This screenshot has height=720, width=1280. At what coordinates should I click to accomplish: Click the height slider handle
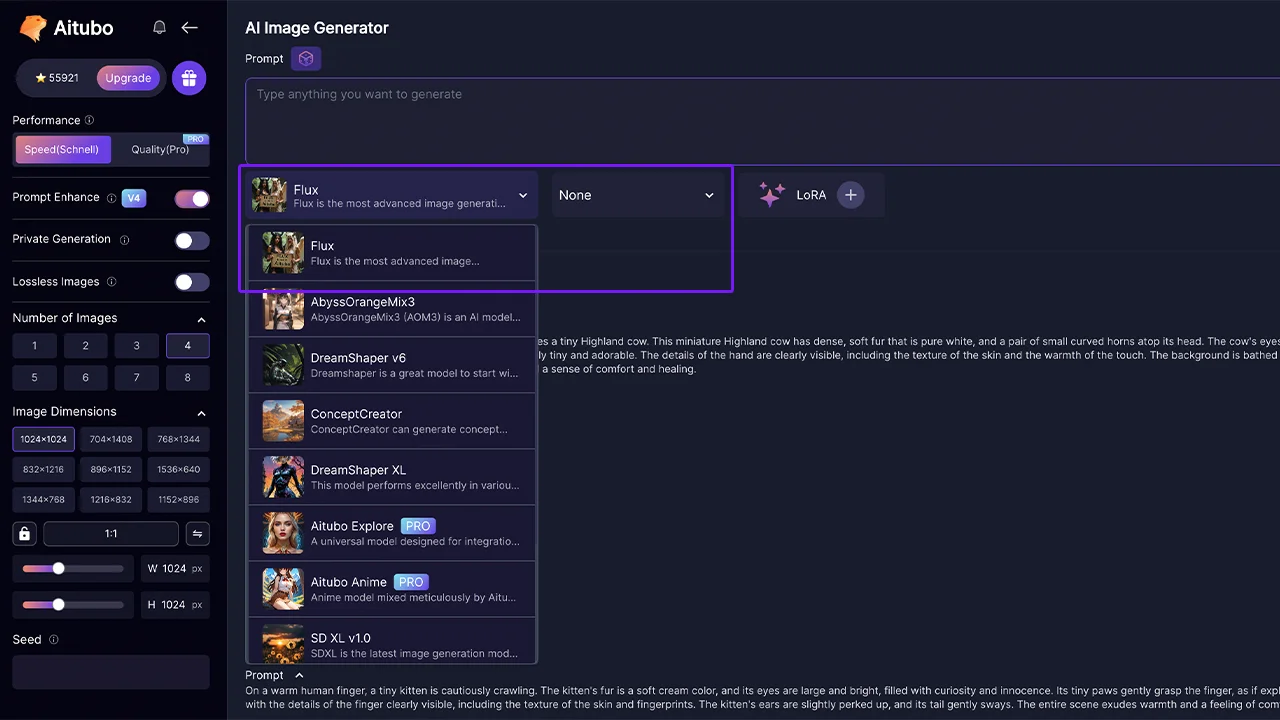pos(59,604)
